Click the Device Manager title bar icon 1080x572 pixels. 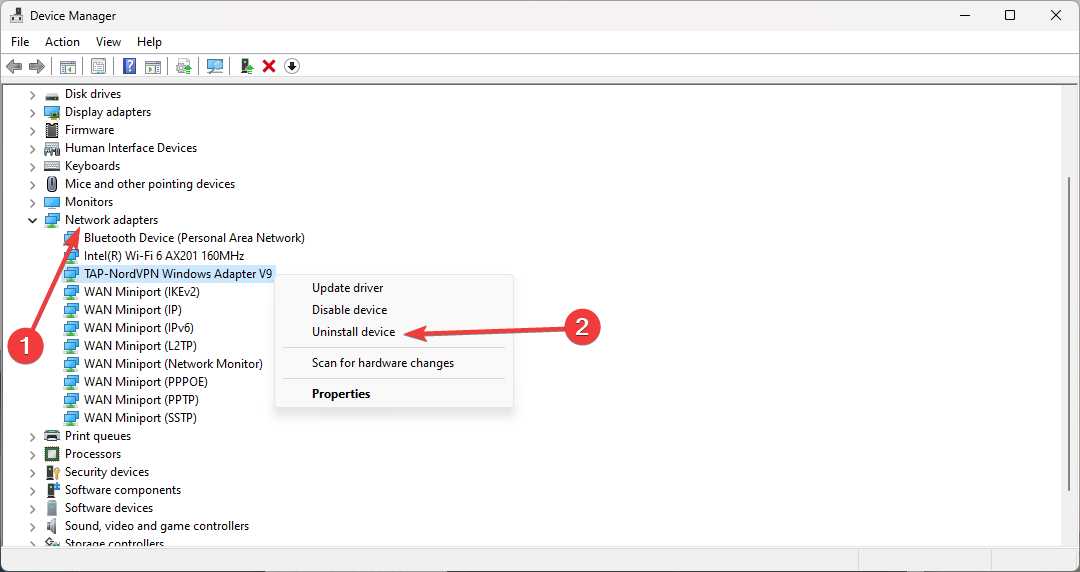click(16, 15)
